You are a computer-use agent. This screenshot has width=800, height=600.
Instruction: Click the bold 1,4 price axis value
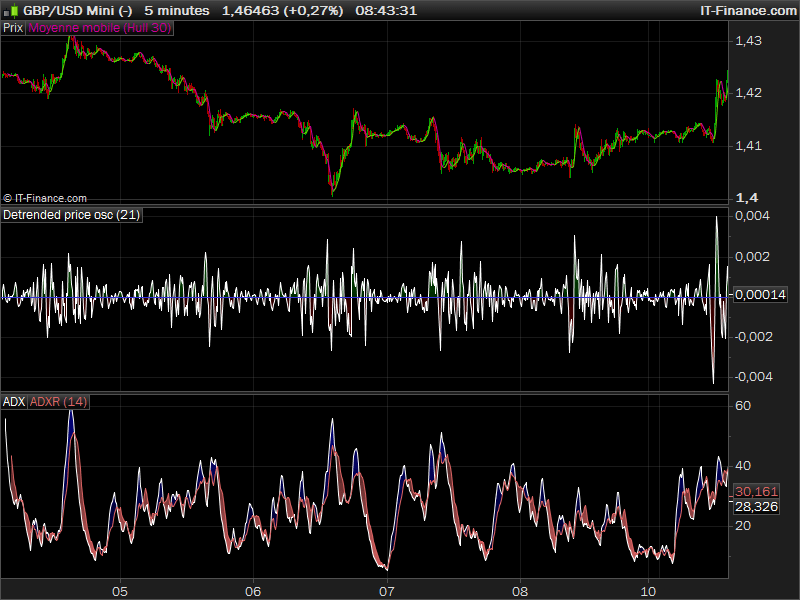(x=747, y=198)
